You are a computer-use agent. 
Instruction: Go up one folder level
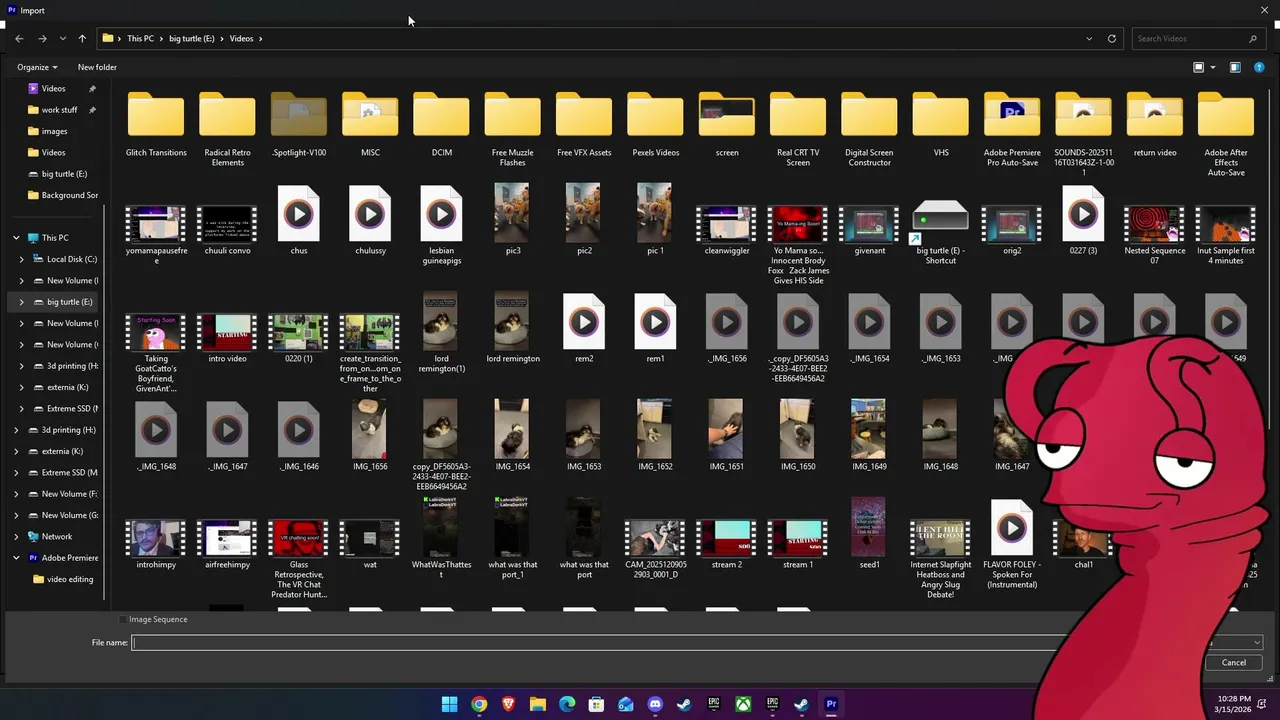(82, 38)
